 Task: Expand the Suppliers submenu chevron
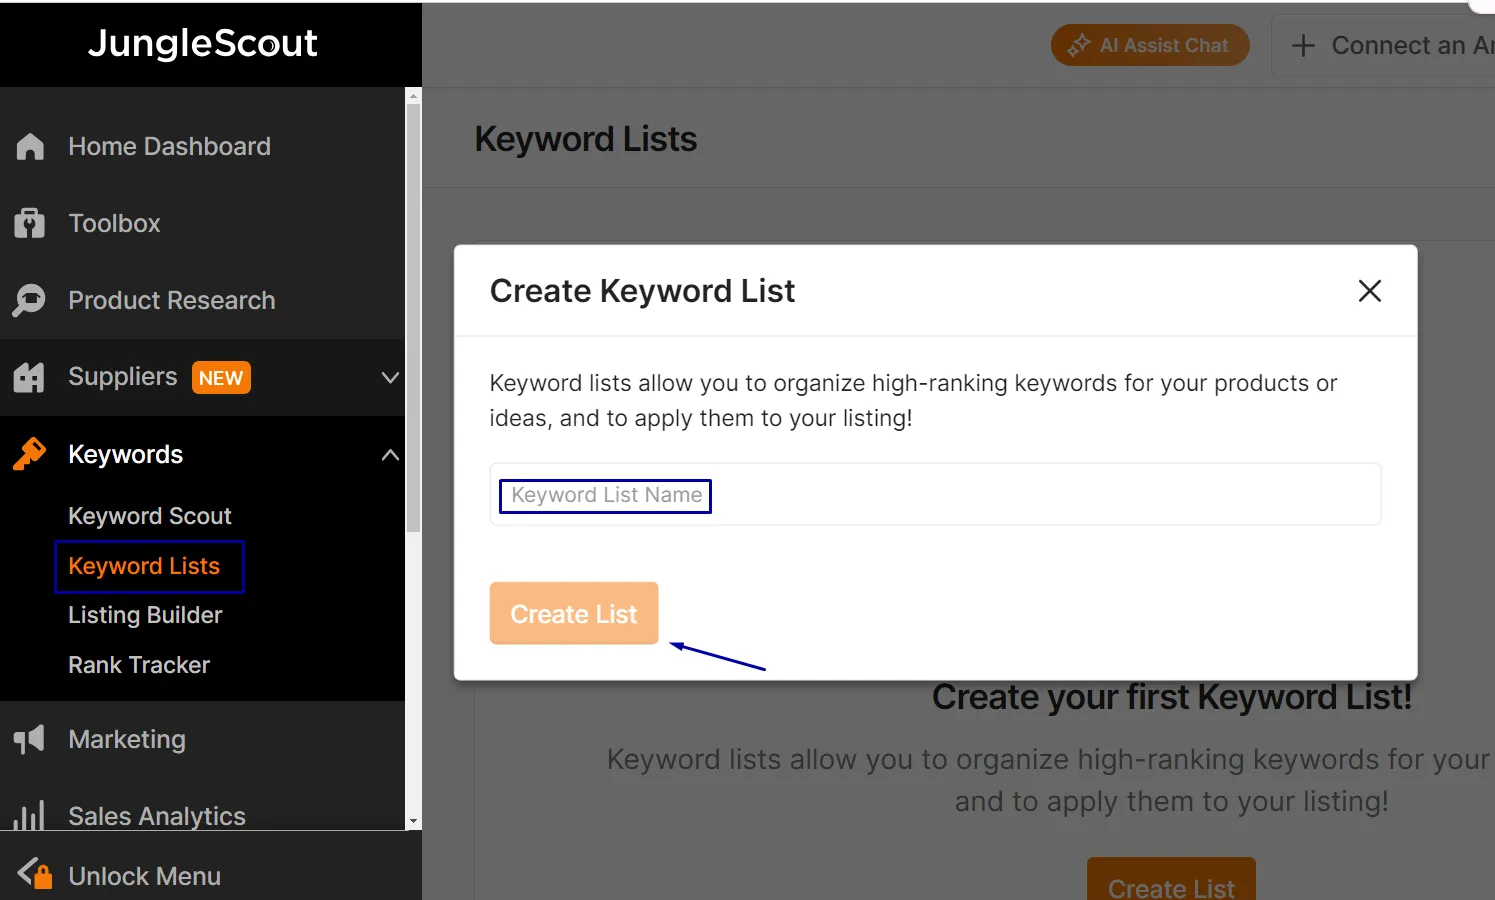pos(390,377)
